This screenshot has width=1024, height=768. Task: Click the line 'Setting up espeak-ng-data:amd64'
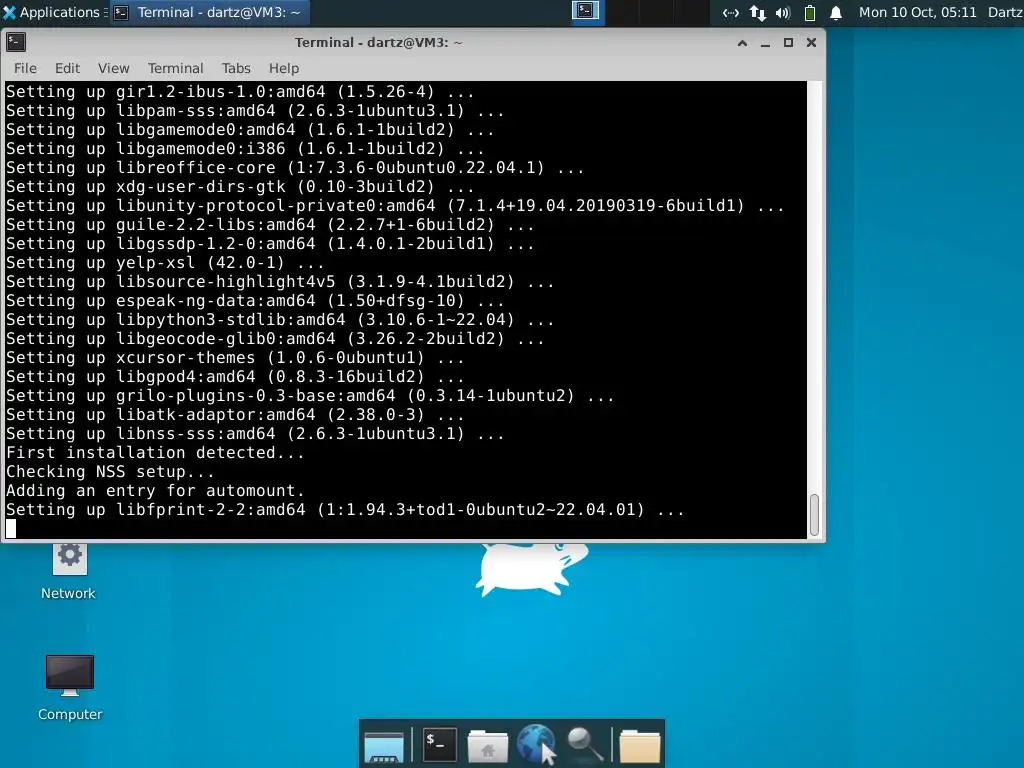pos(255,300)
